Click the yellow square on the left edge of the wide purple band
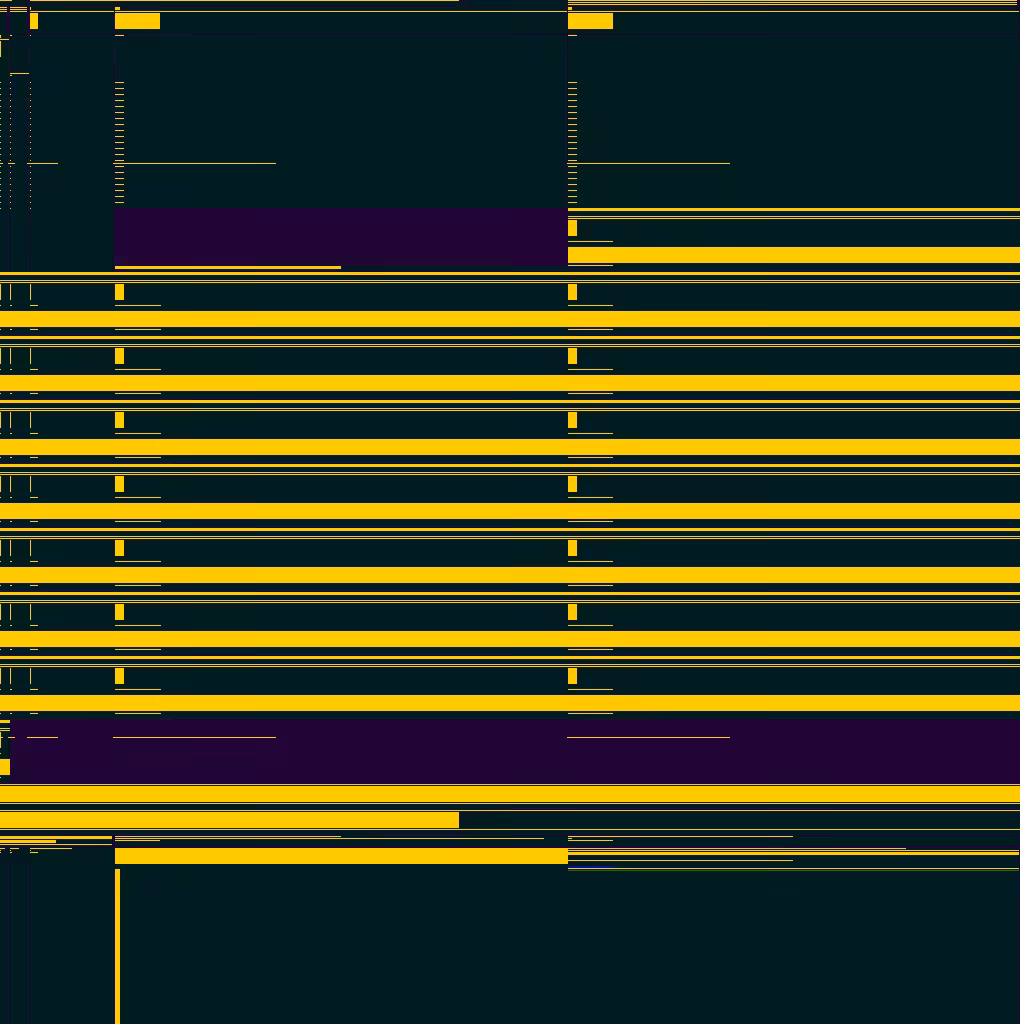This screenshot has height=1024, width=1020. tap(5, 767)
